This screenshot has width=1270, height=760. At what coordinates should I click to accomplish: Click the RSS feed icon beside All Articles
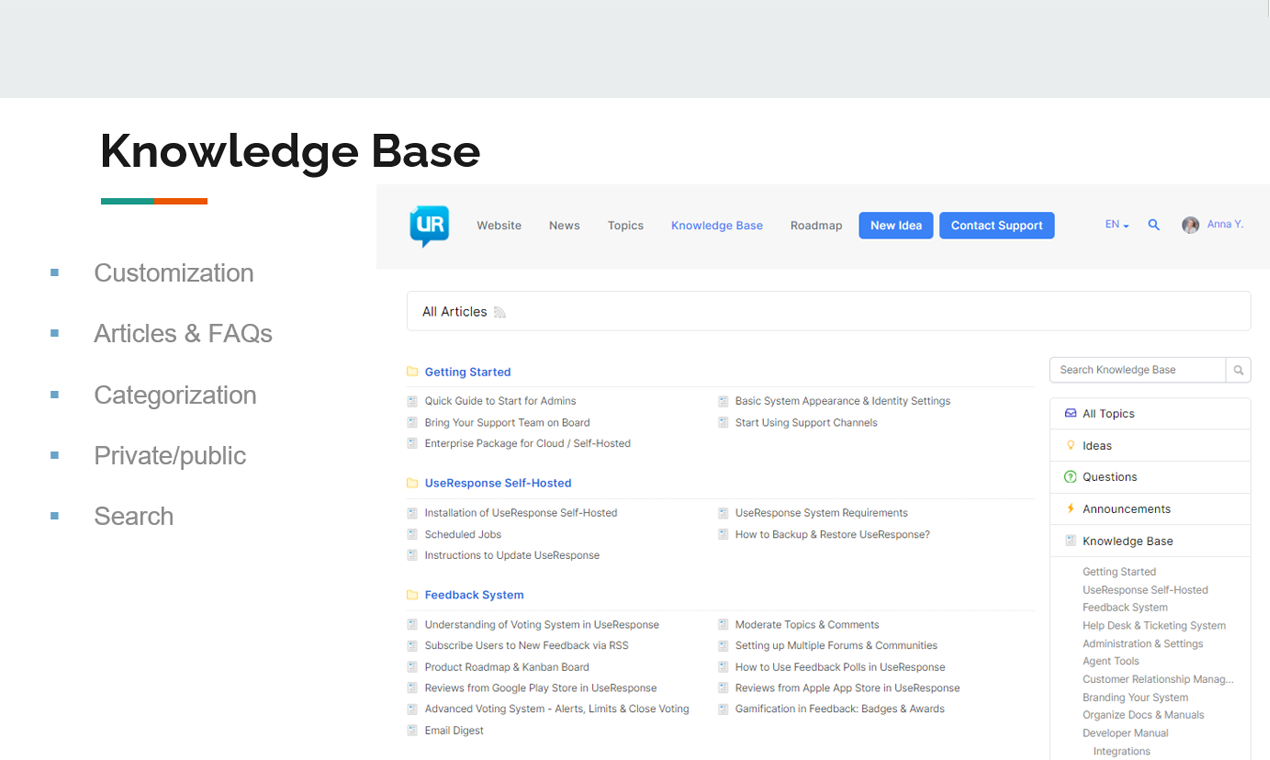pos(500,313)
